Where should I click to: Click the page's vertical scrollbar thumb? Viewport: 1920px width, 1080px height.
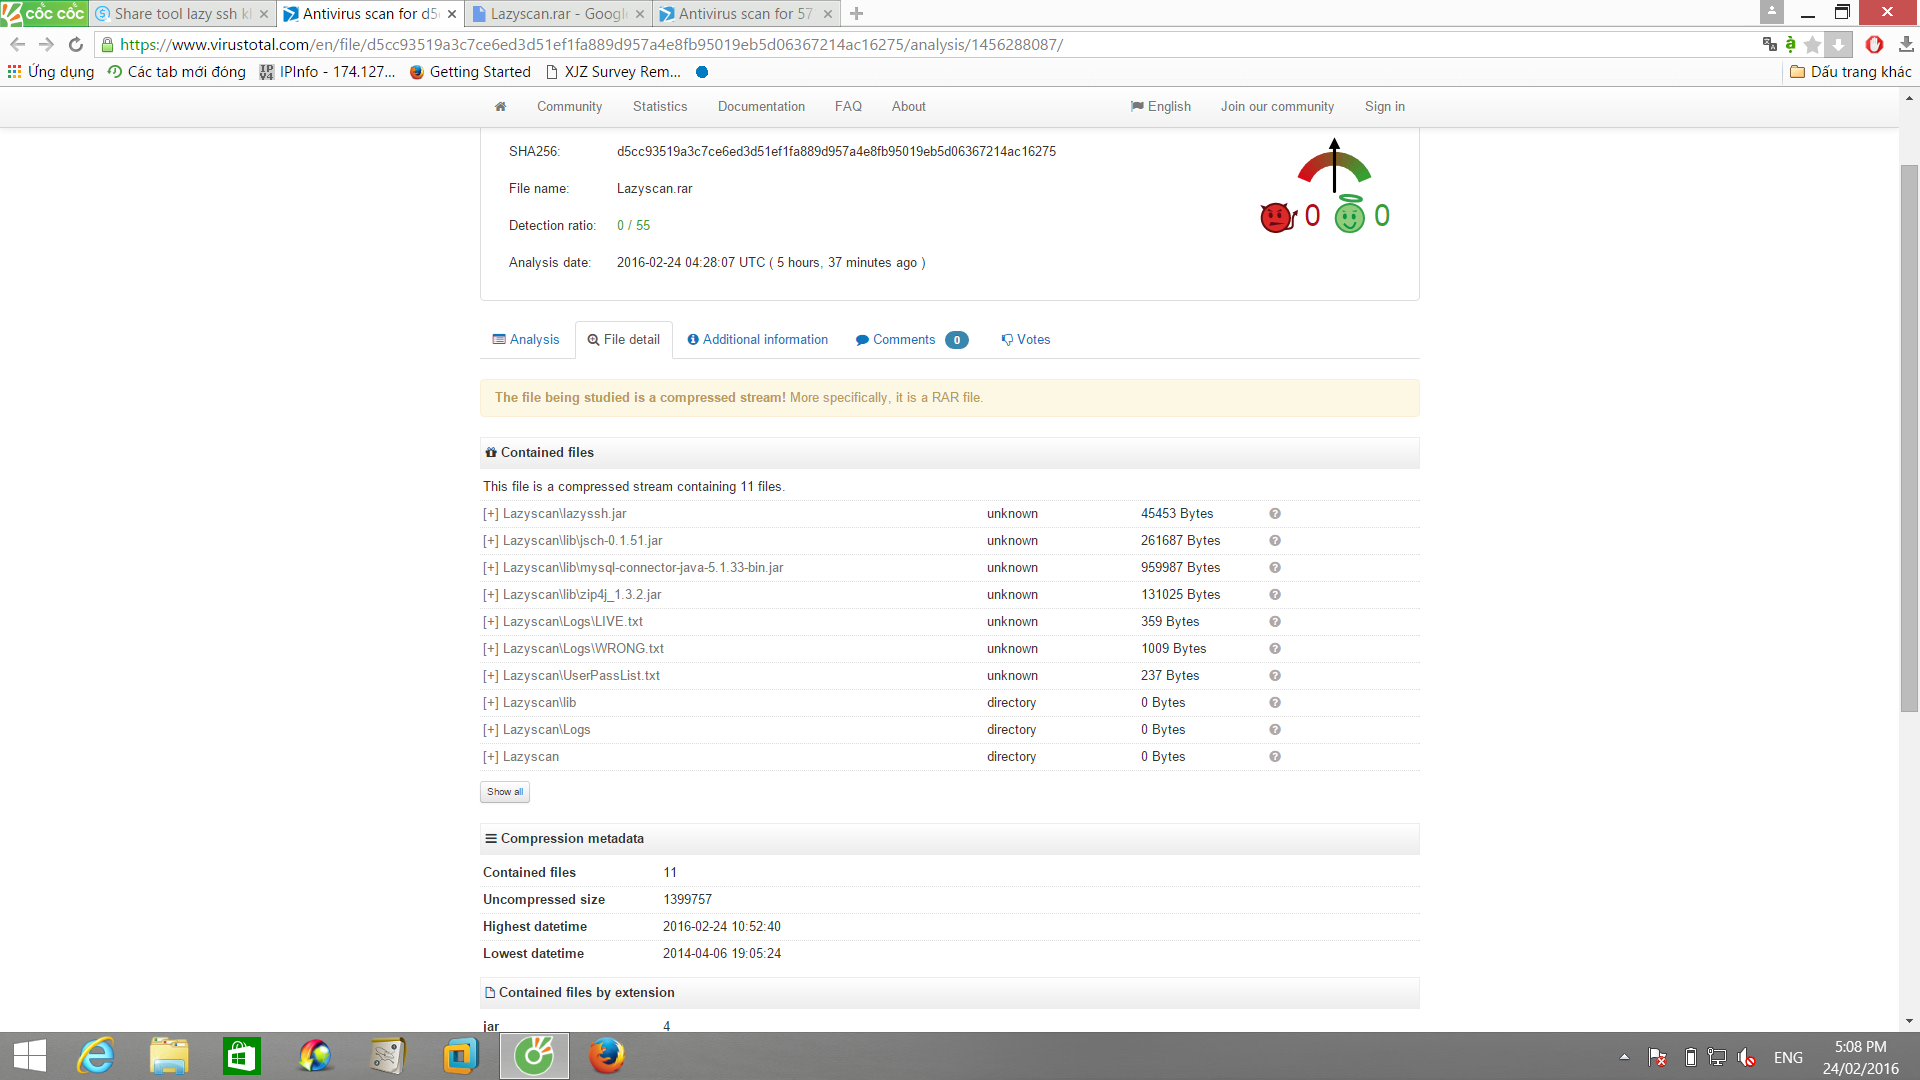click(1909, 438)
